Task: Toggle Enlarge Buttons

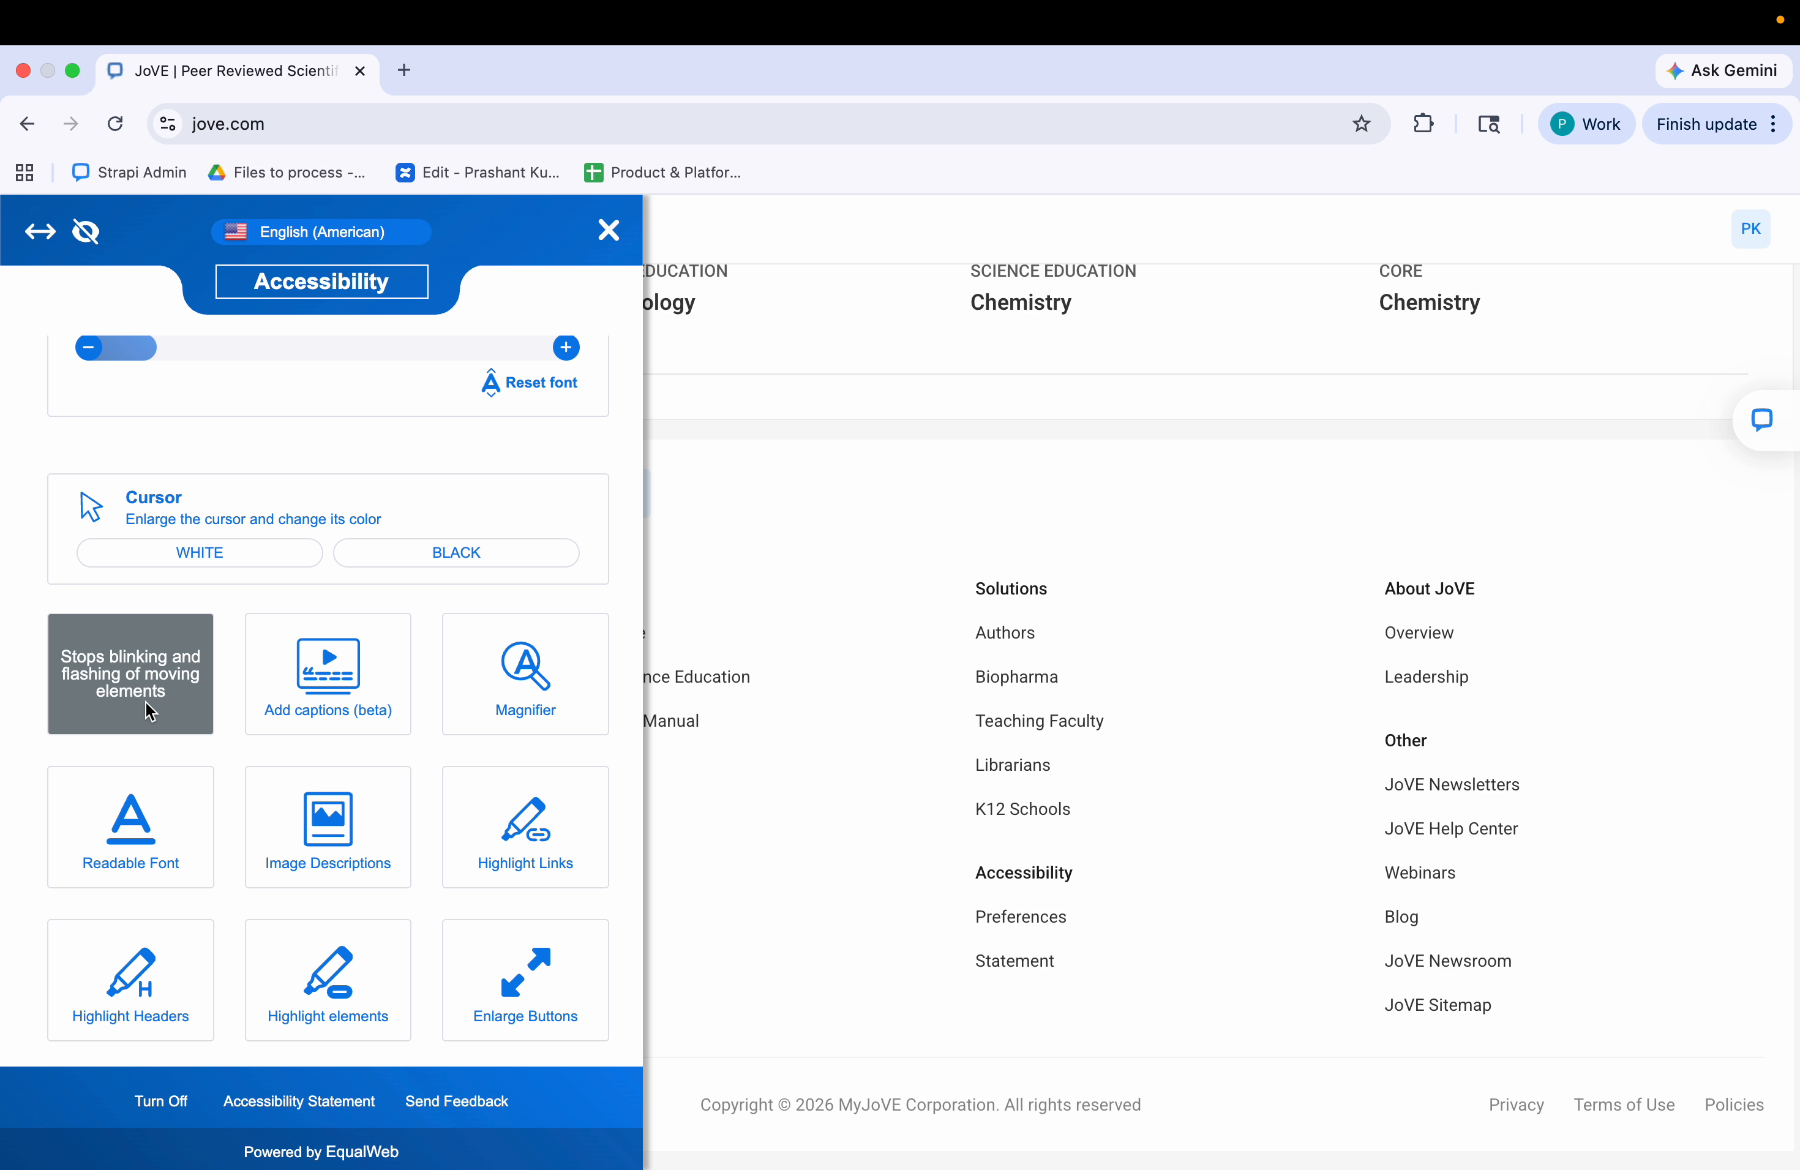Action: pos(525,980)
